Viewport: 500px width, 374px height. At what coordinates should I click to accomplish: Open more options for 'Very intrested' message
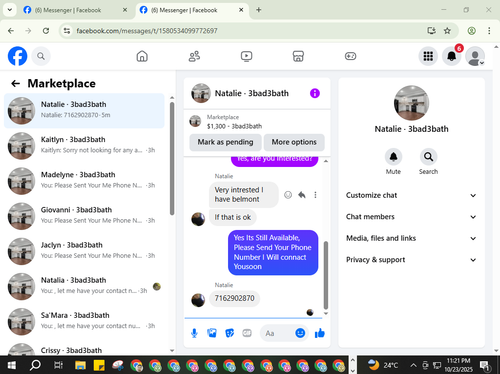[315, 195]
